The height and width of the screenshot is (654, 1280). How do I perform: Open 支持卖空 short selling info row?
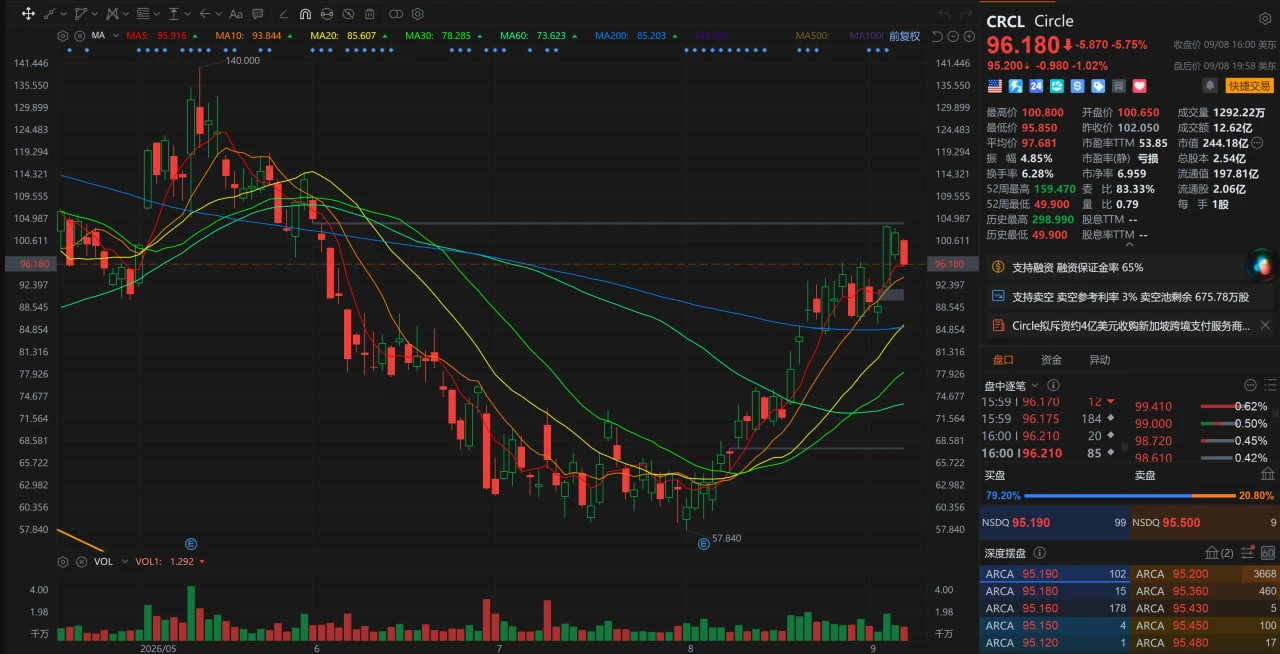[x=1129, y=297]
